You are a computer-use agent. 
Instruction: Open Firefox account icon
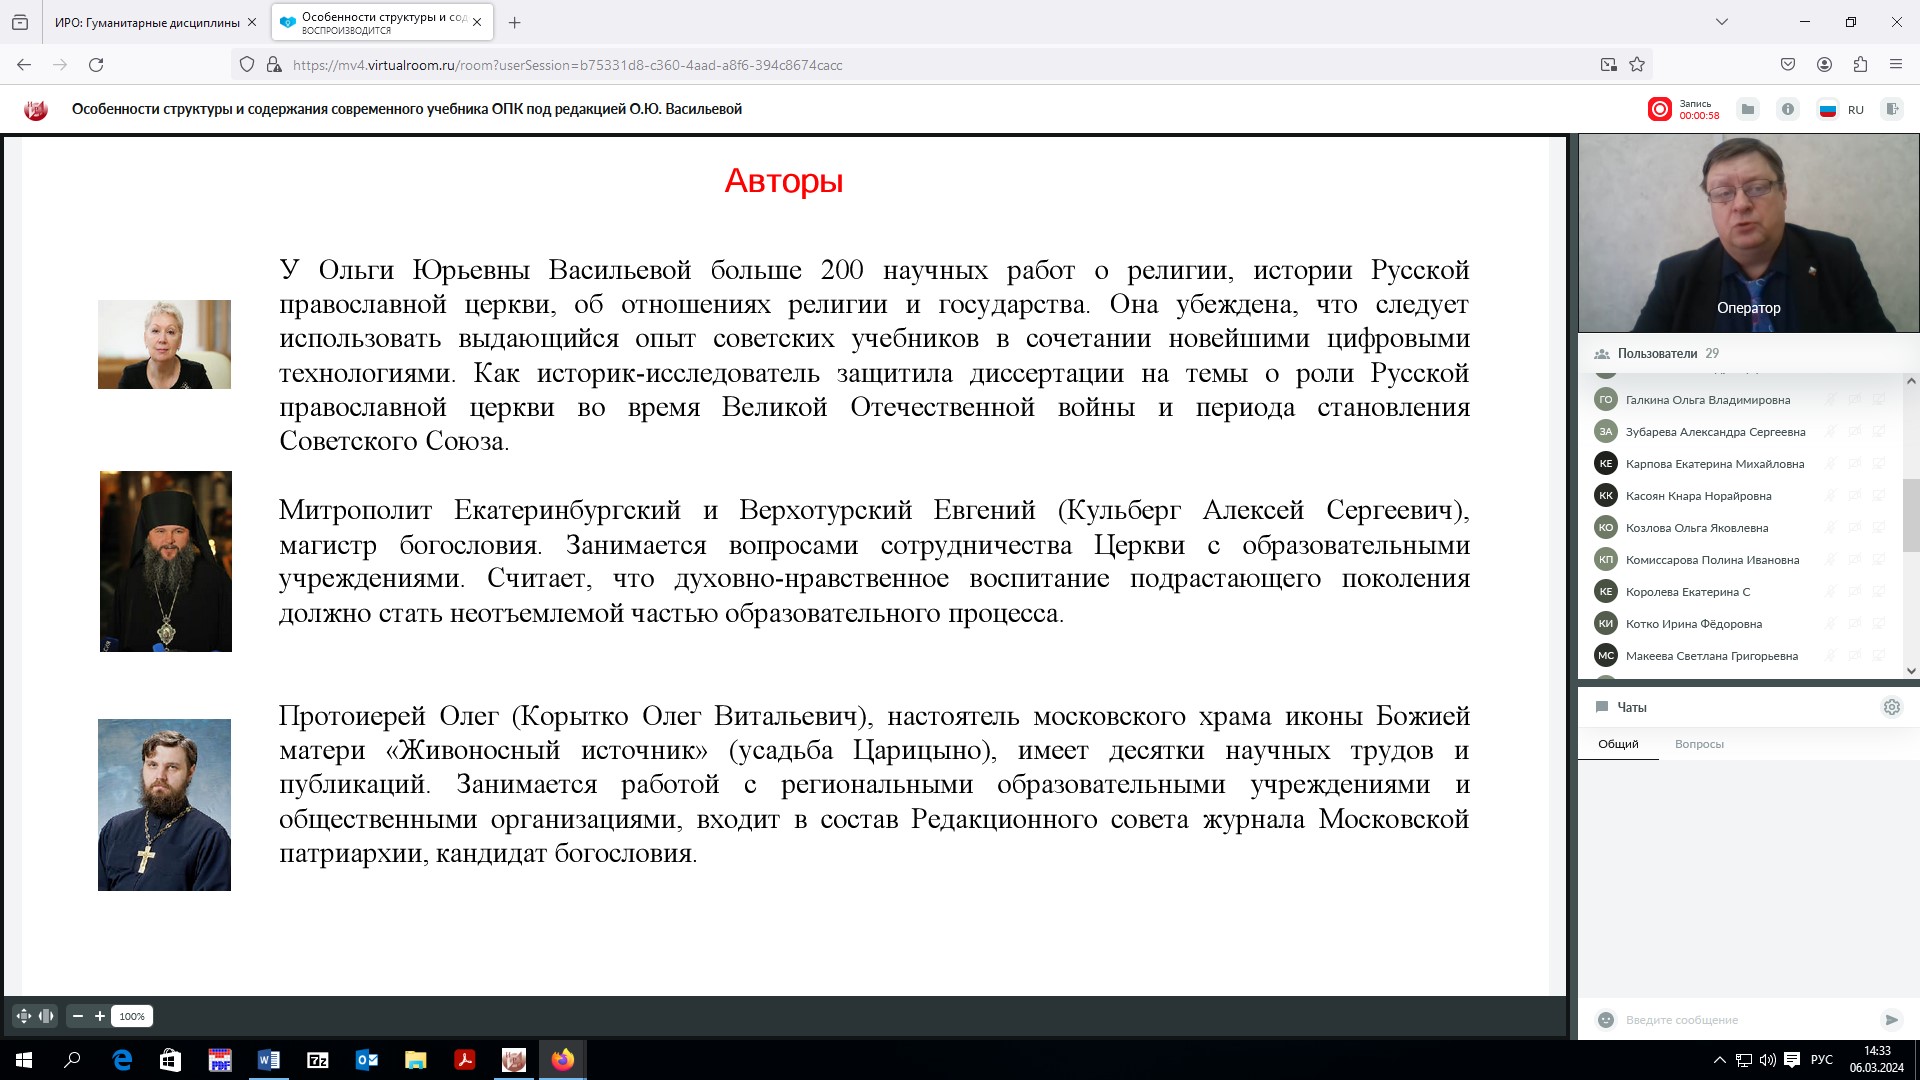click(1824, 65)
